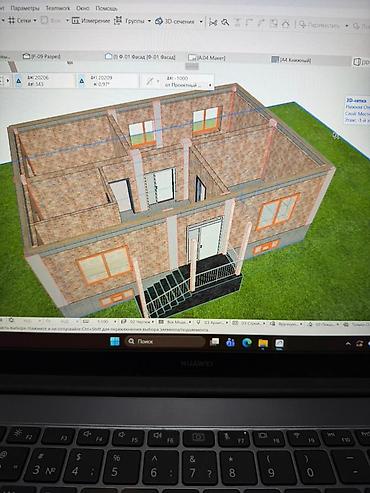The height and width of the screenshot is (493, 370).
Task: Switch to the Р-09 Разрез tab
Action: (42, 56)
